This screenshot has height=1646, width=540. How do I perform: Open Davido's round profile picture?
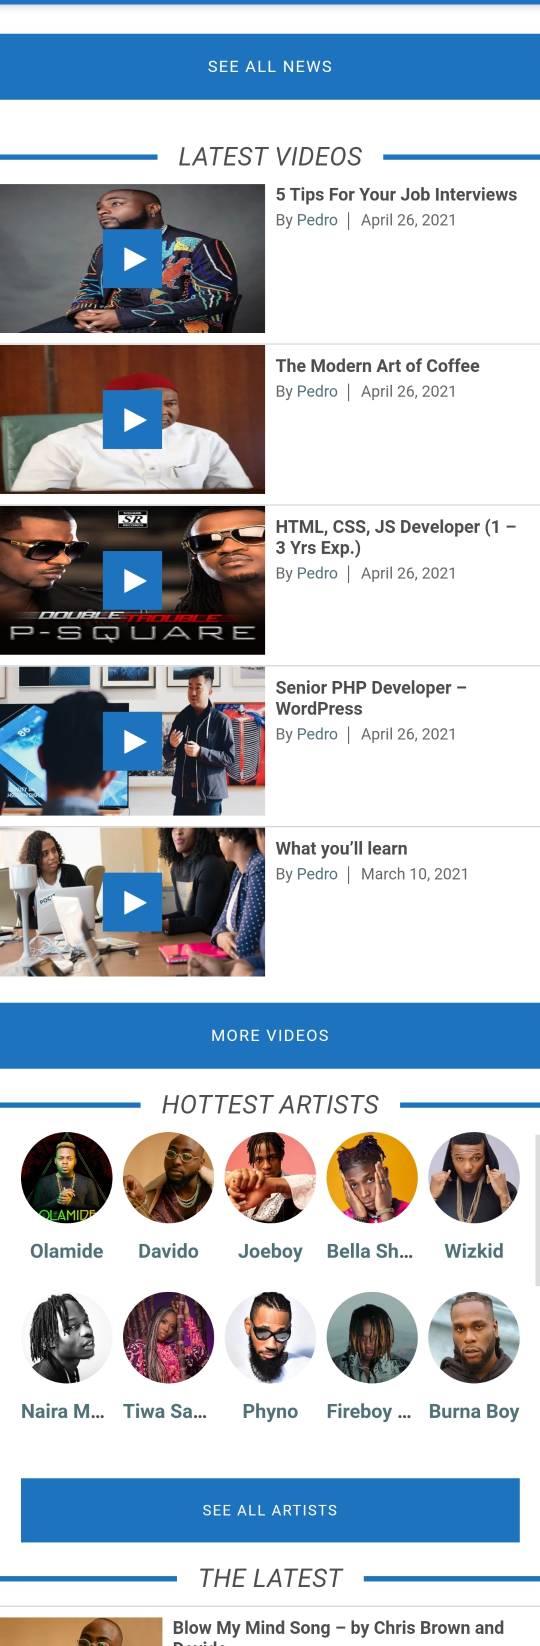[168, 1178]
